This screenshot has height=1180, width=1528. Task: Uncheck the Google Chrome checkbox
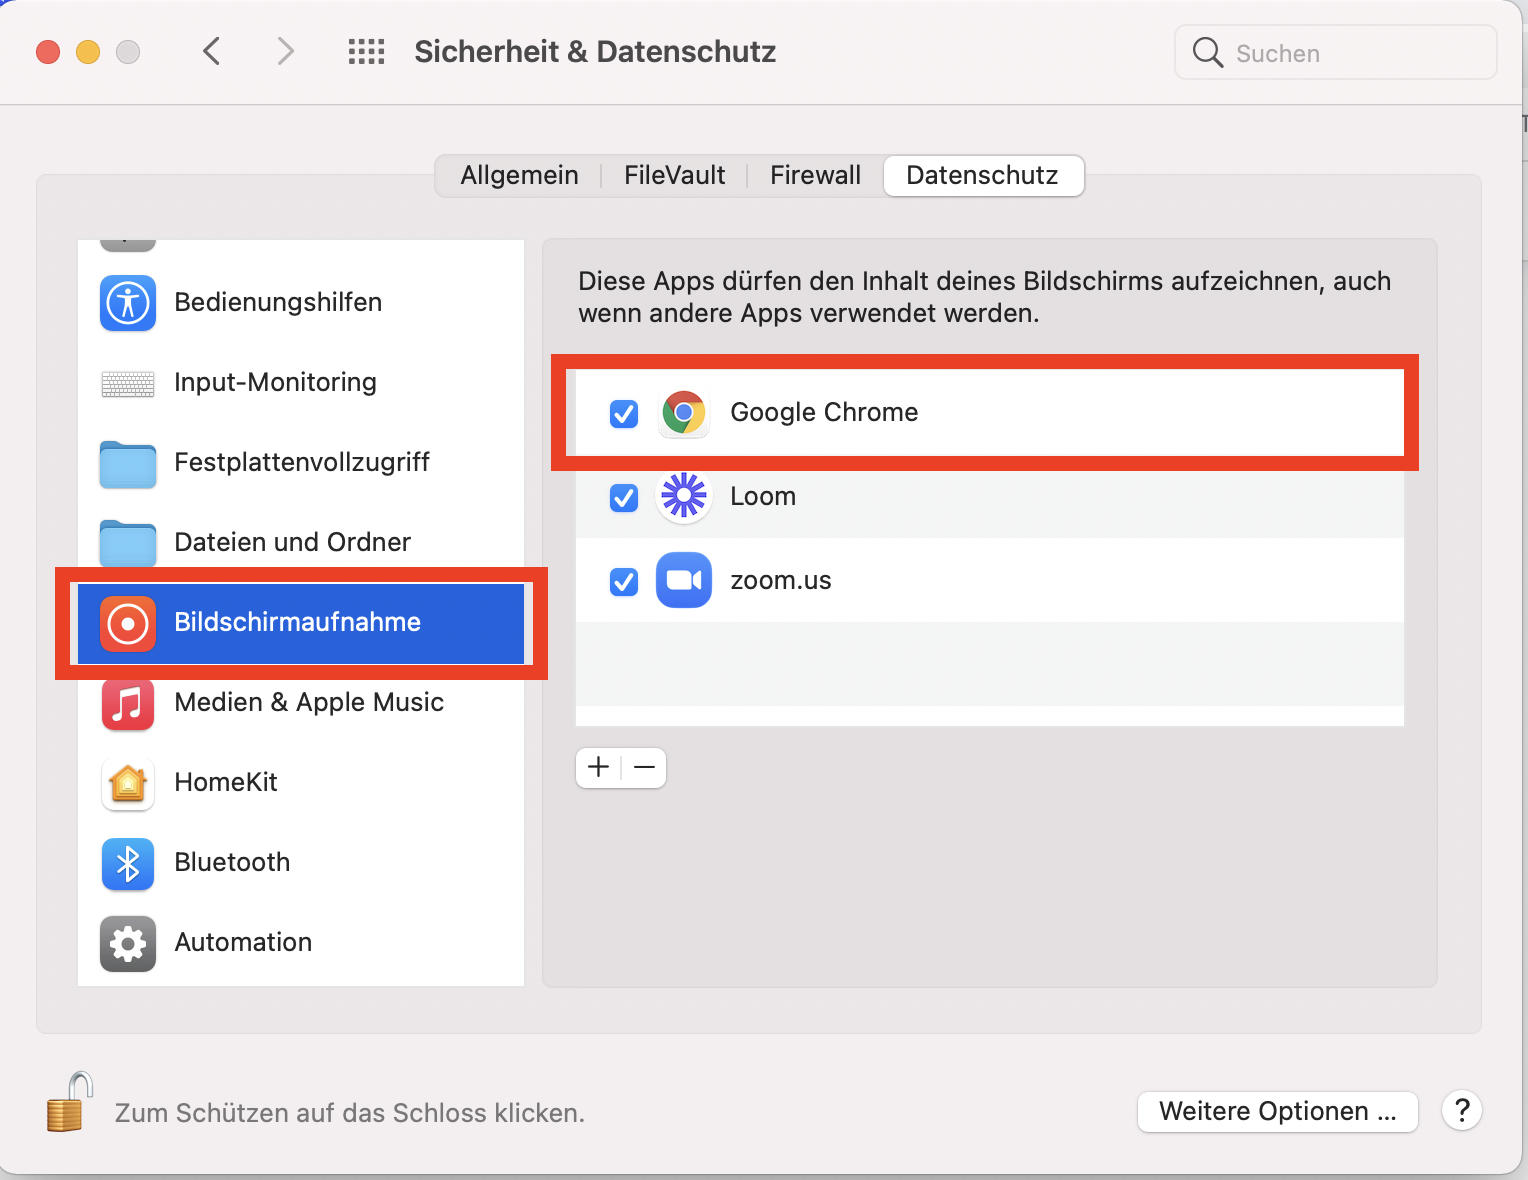pos(624,413)
